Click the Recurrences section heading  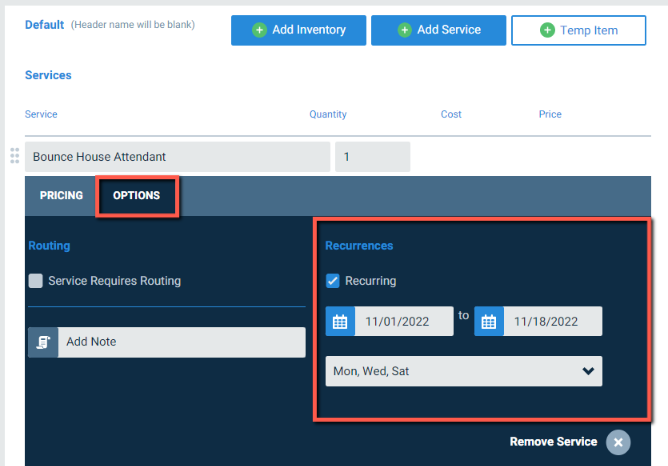(x=359, y=246)
